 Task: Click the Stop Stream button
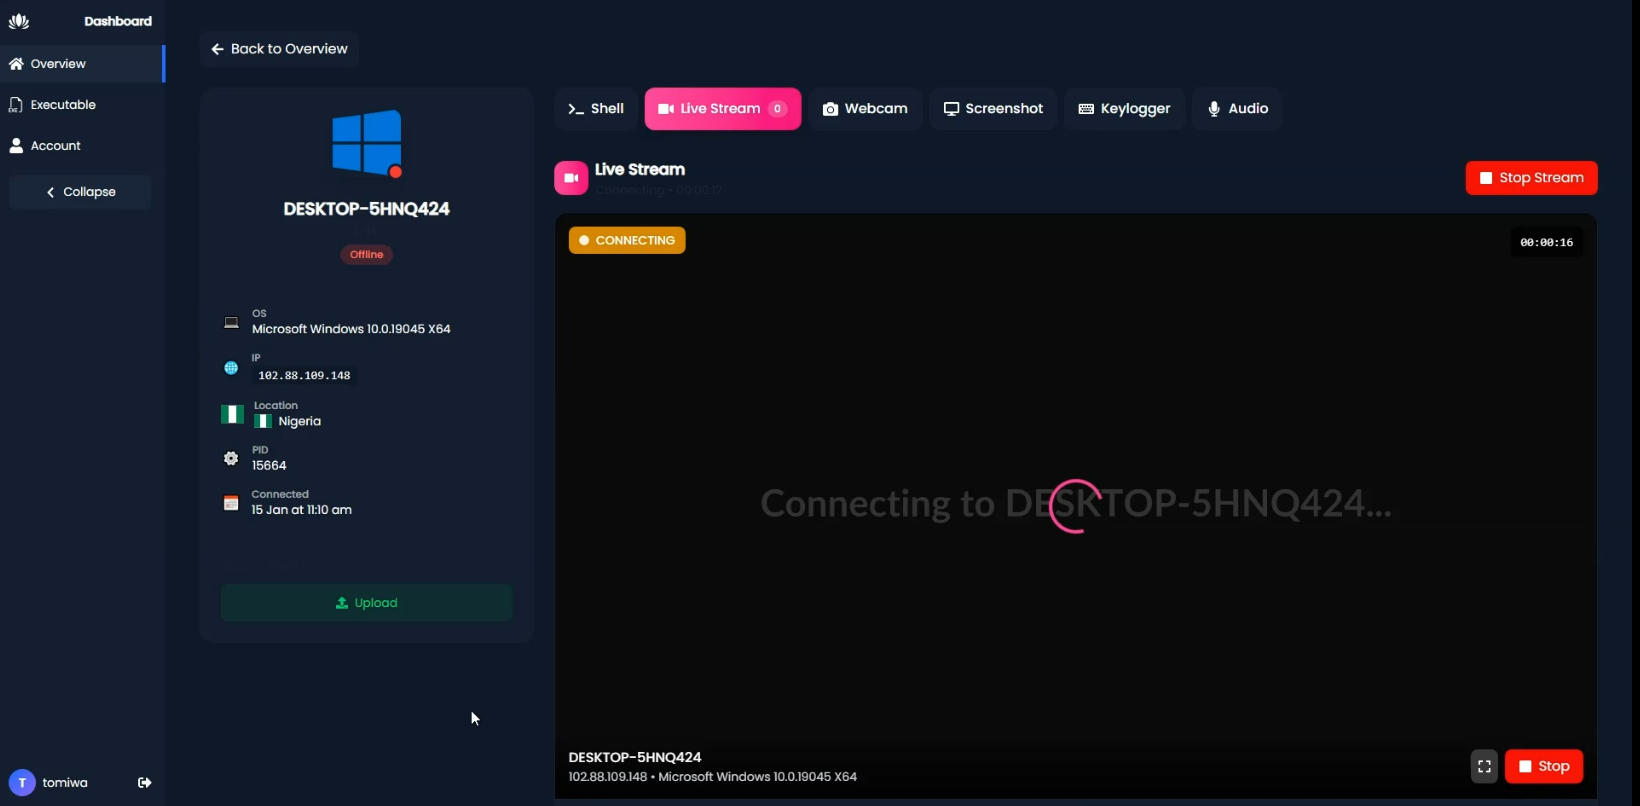click(x=1531, y=178)
